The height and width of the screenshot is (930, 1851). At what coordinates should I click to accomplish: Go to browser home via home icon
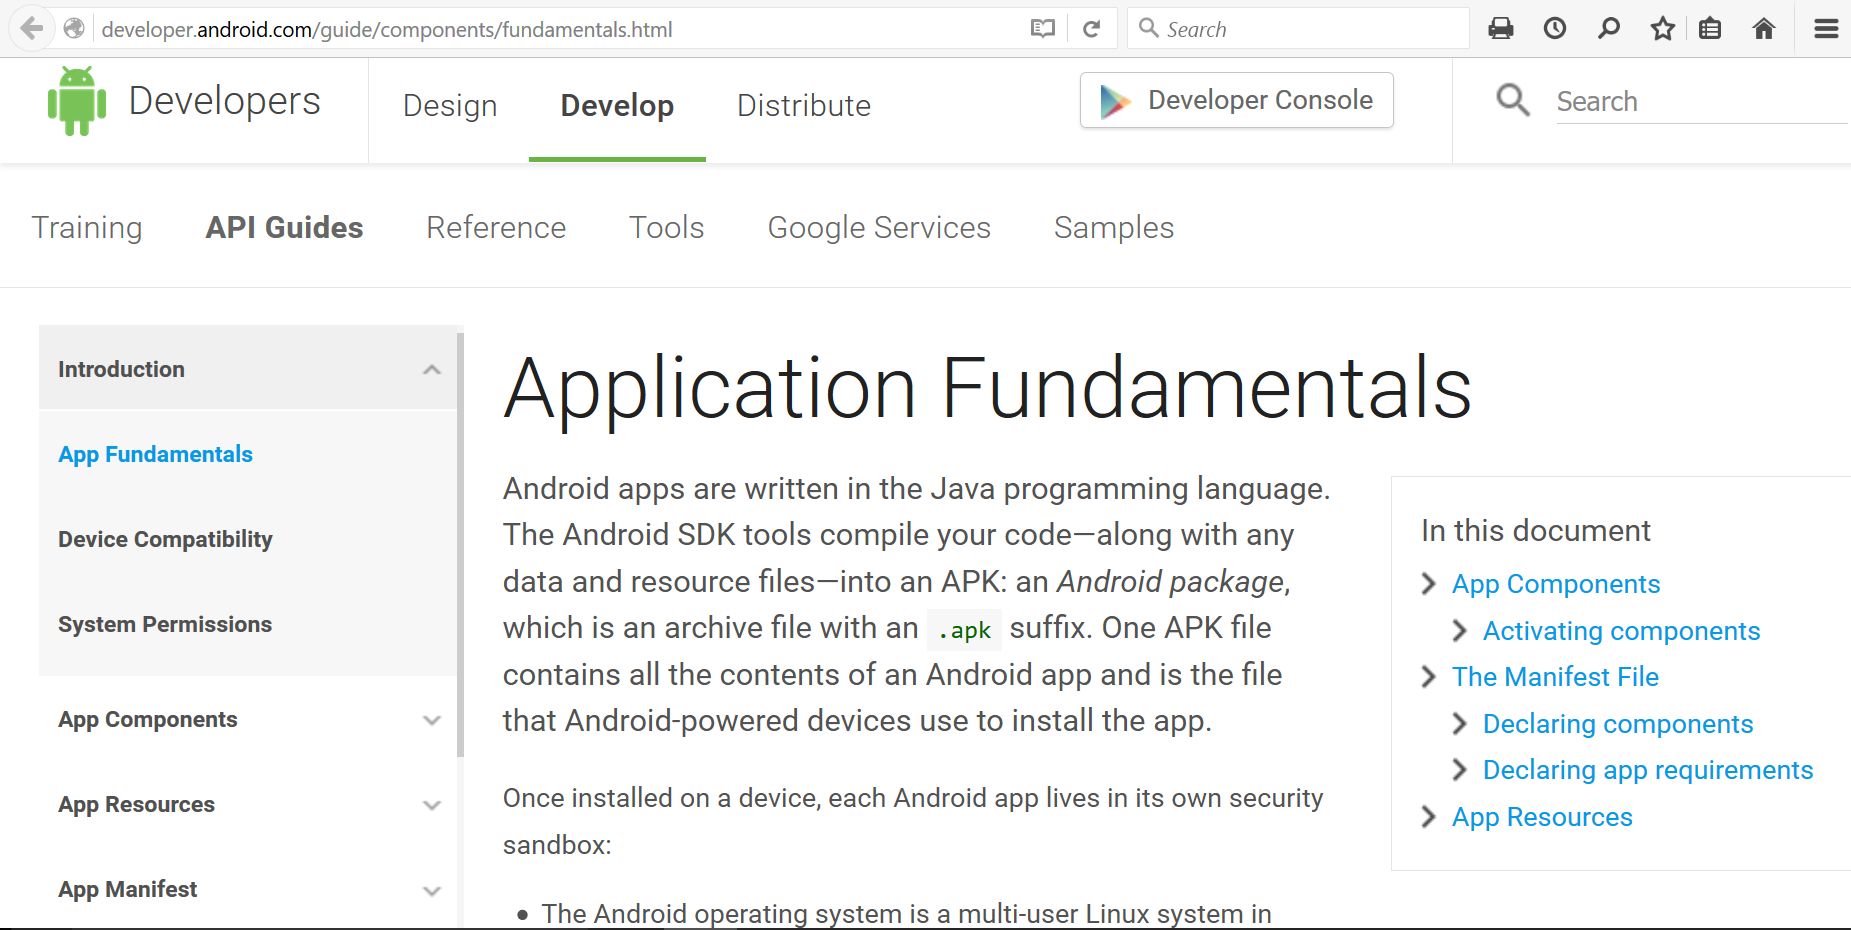(1764, 28)
